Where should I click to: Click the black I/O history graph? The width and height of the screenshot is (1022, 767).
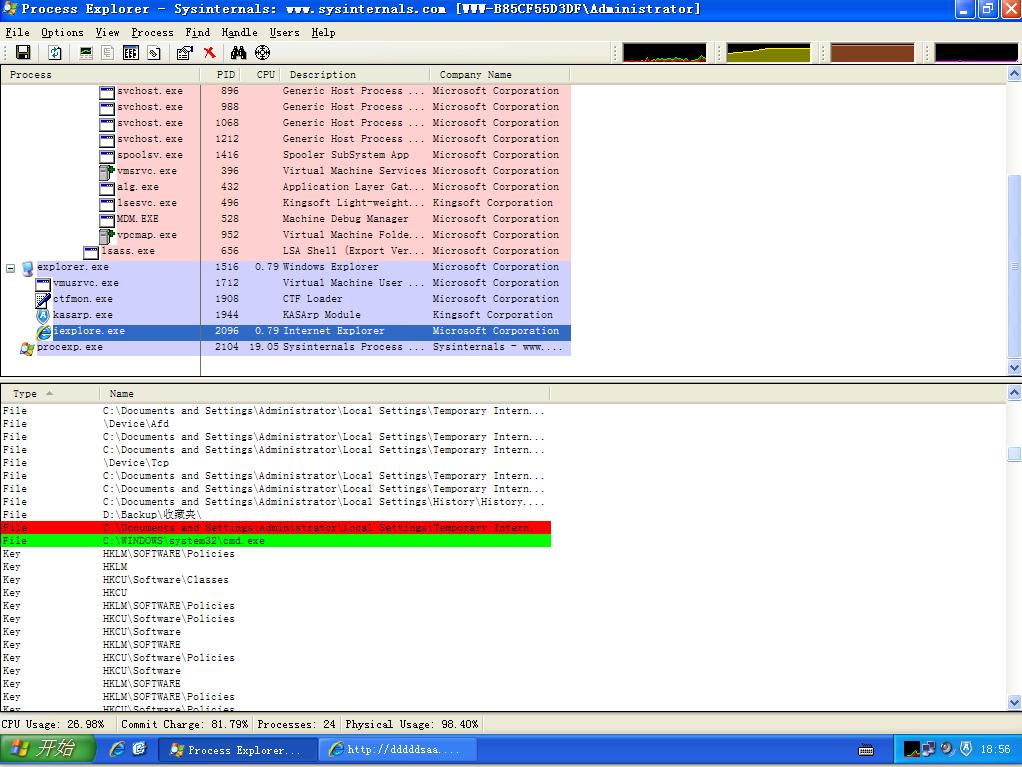point(976,53)
